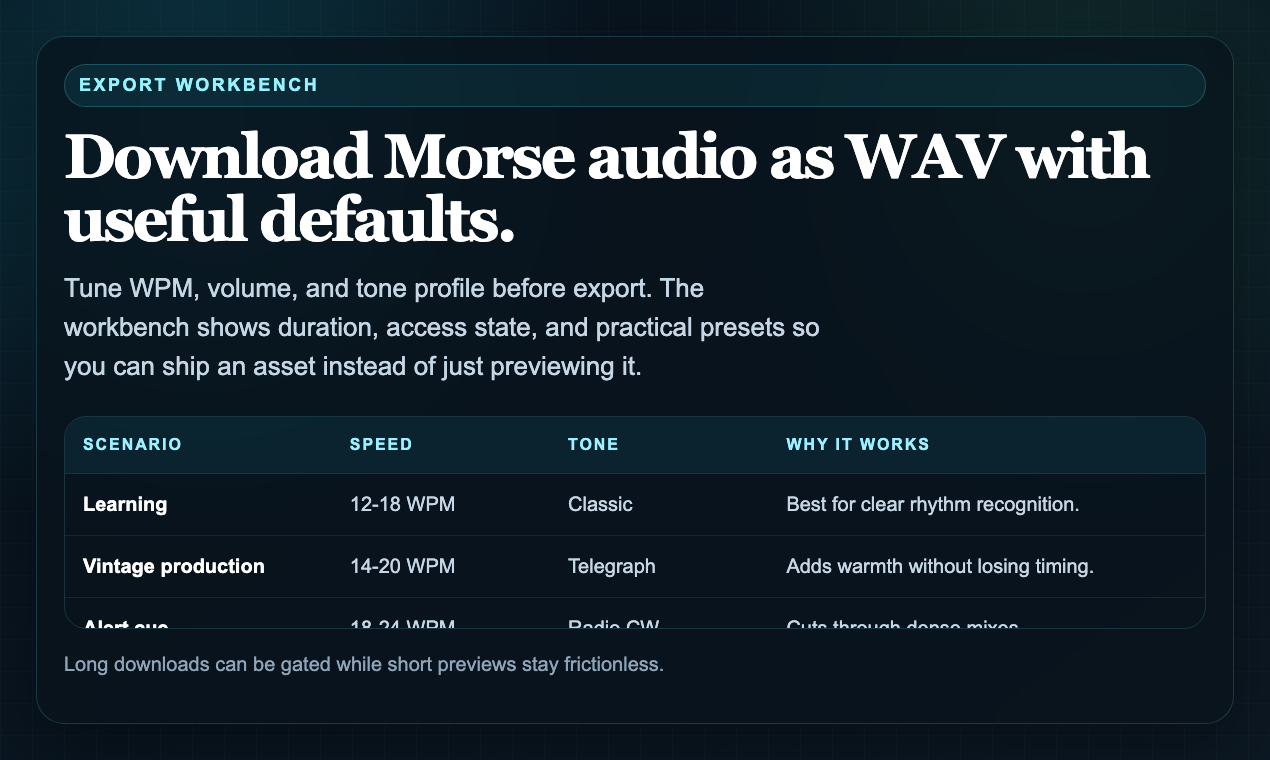
Task: Click the SCENARIO column header
Action: [132, 444]
